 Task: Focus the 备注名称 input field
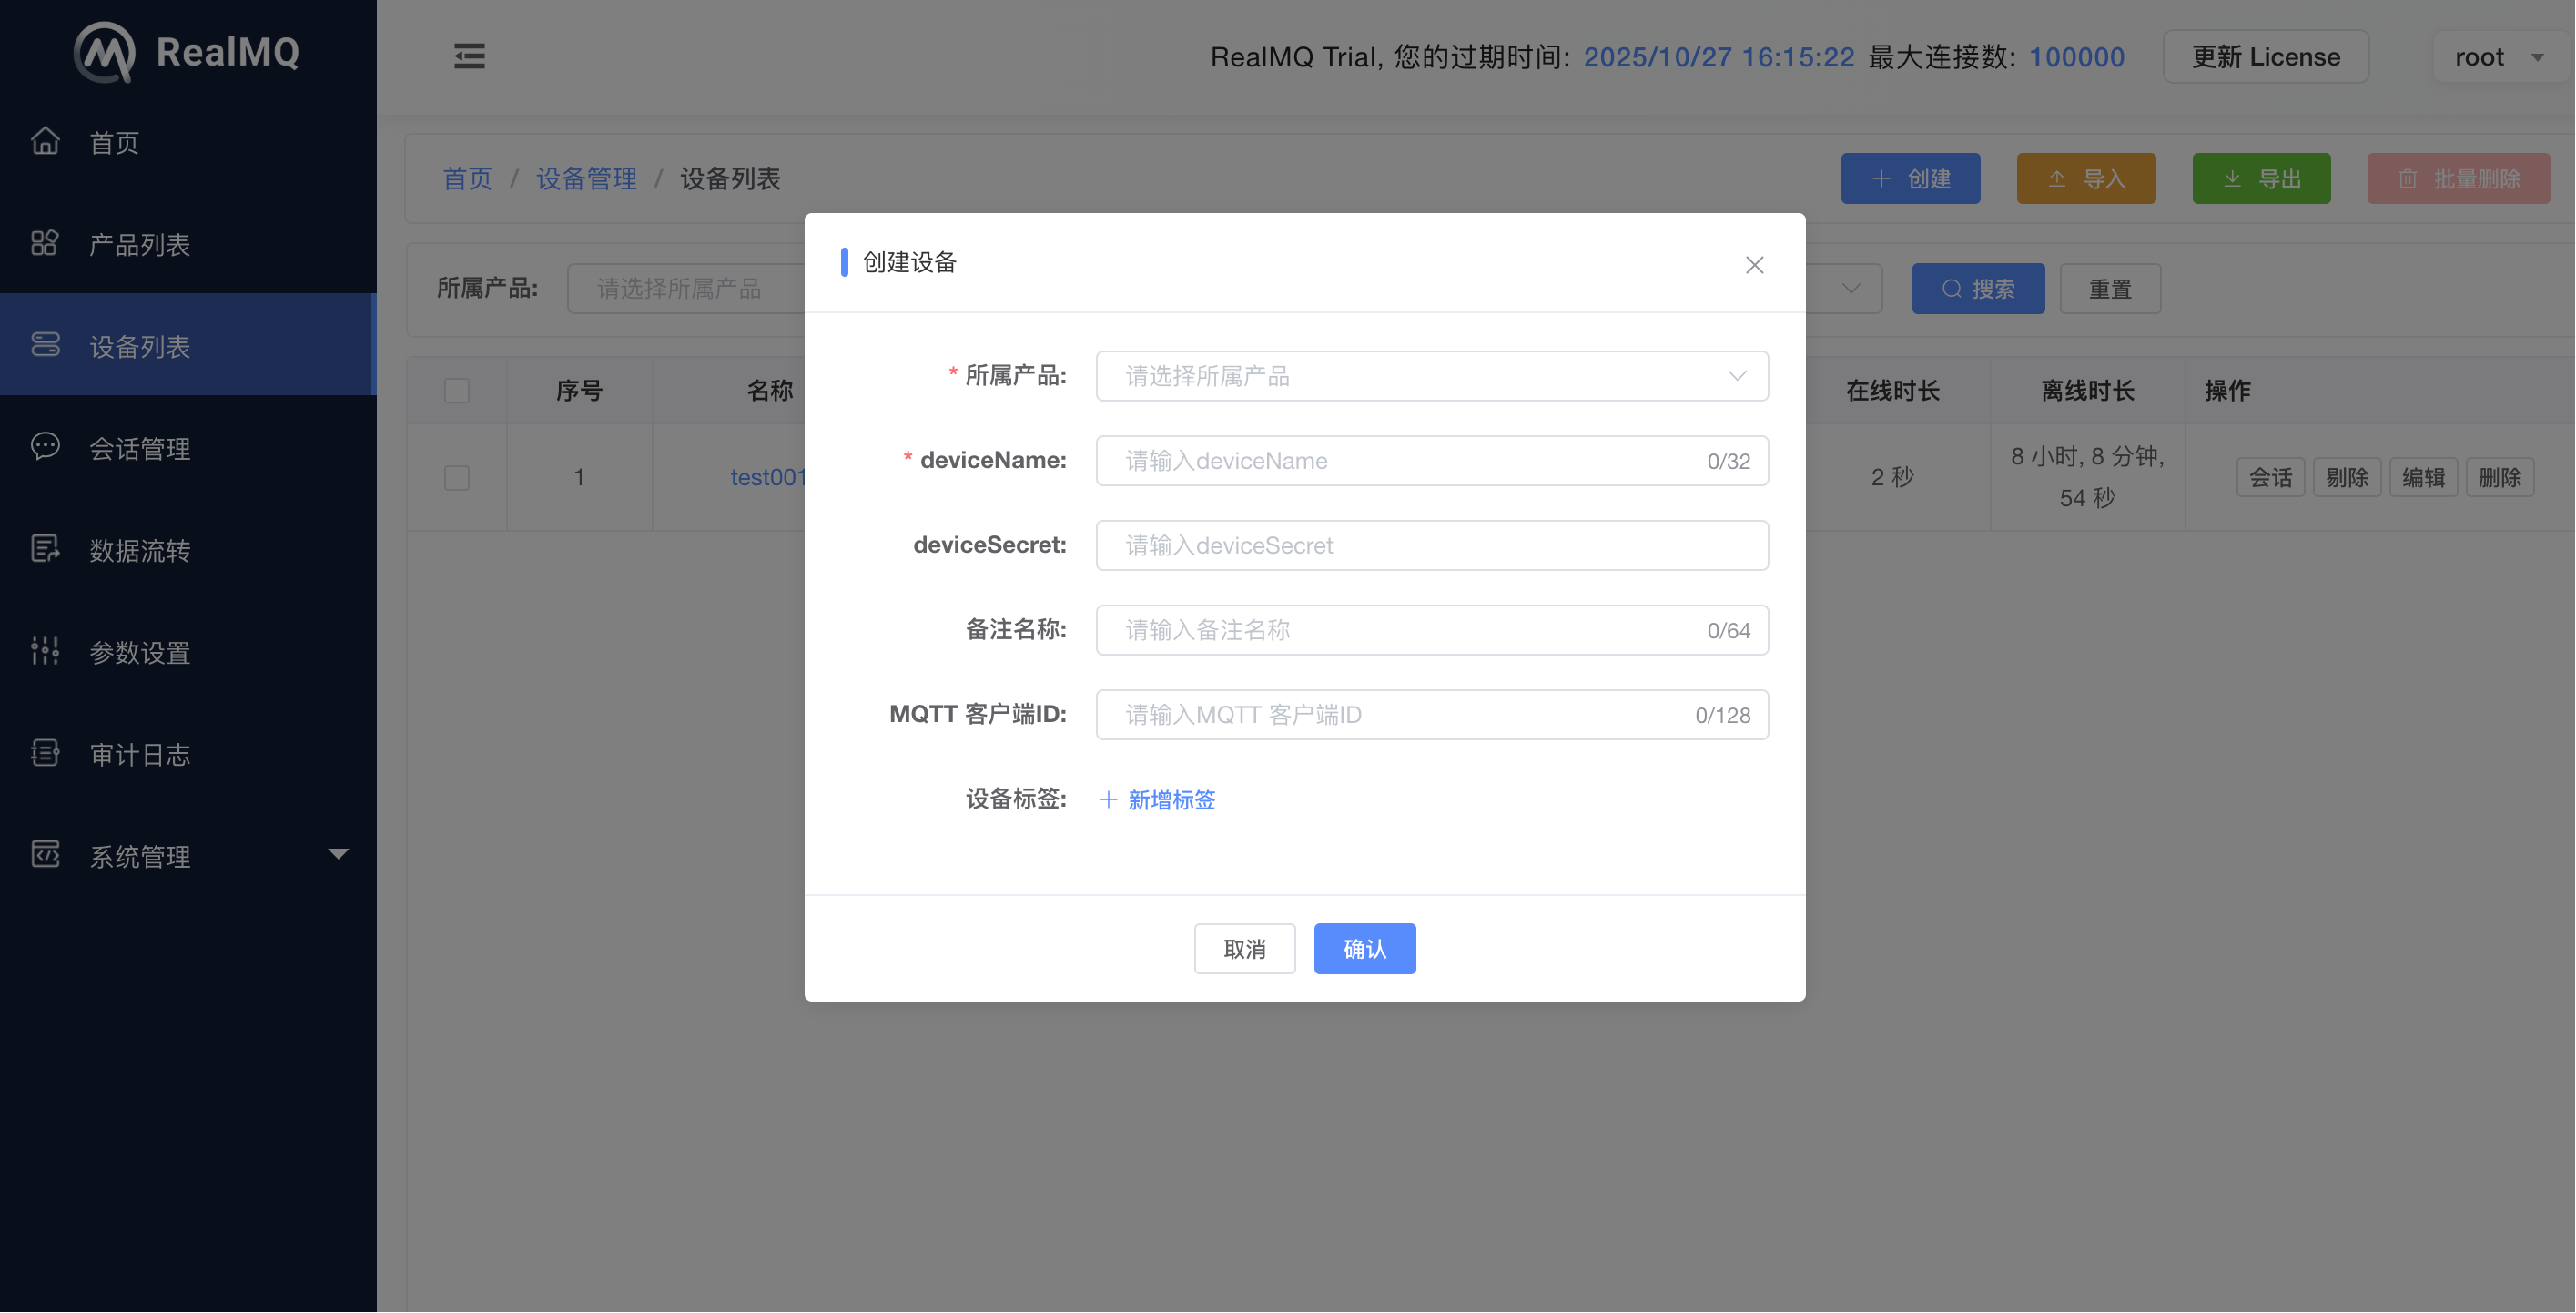1432,630
